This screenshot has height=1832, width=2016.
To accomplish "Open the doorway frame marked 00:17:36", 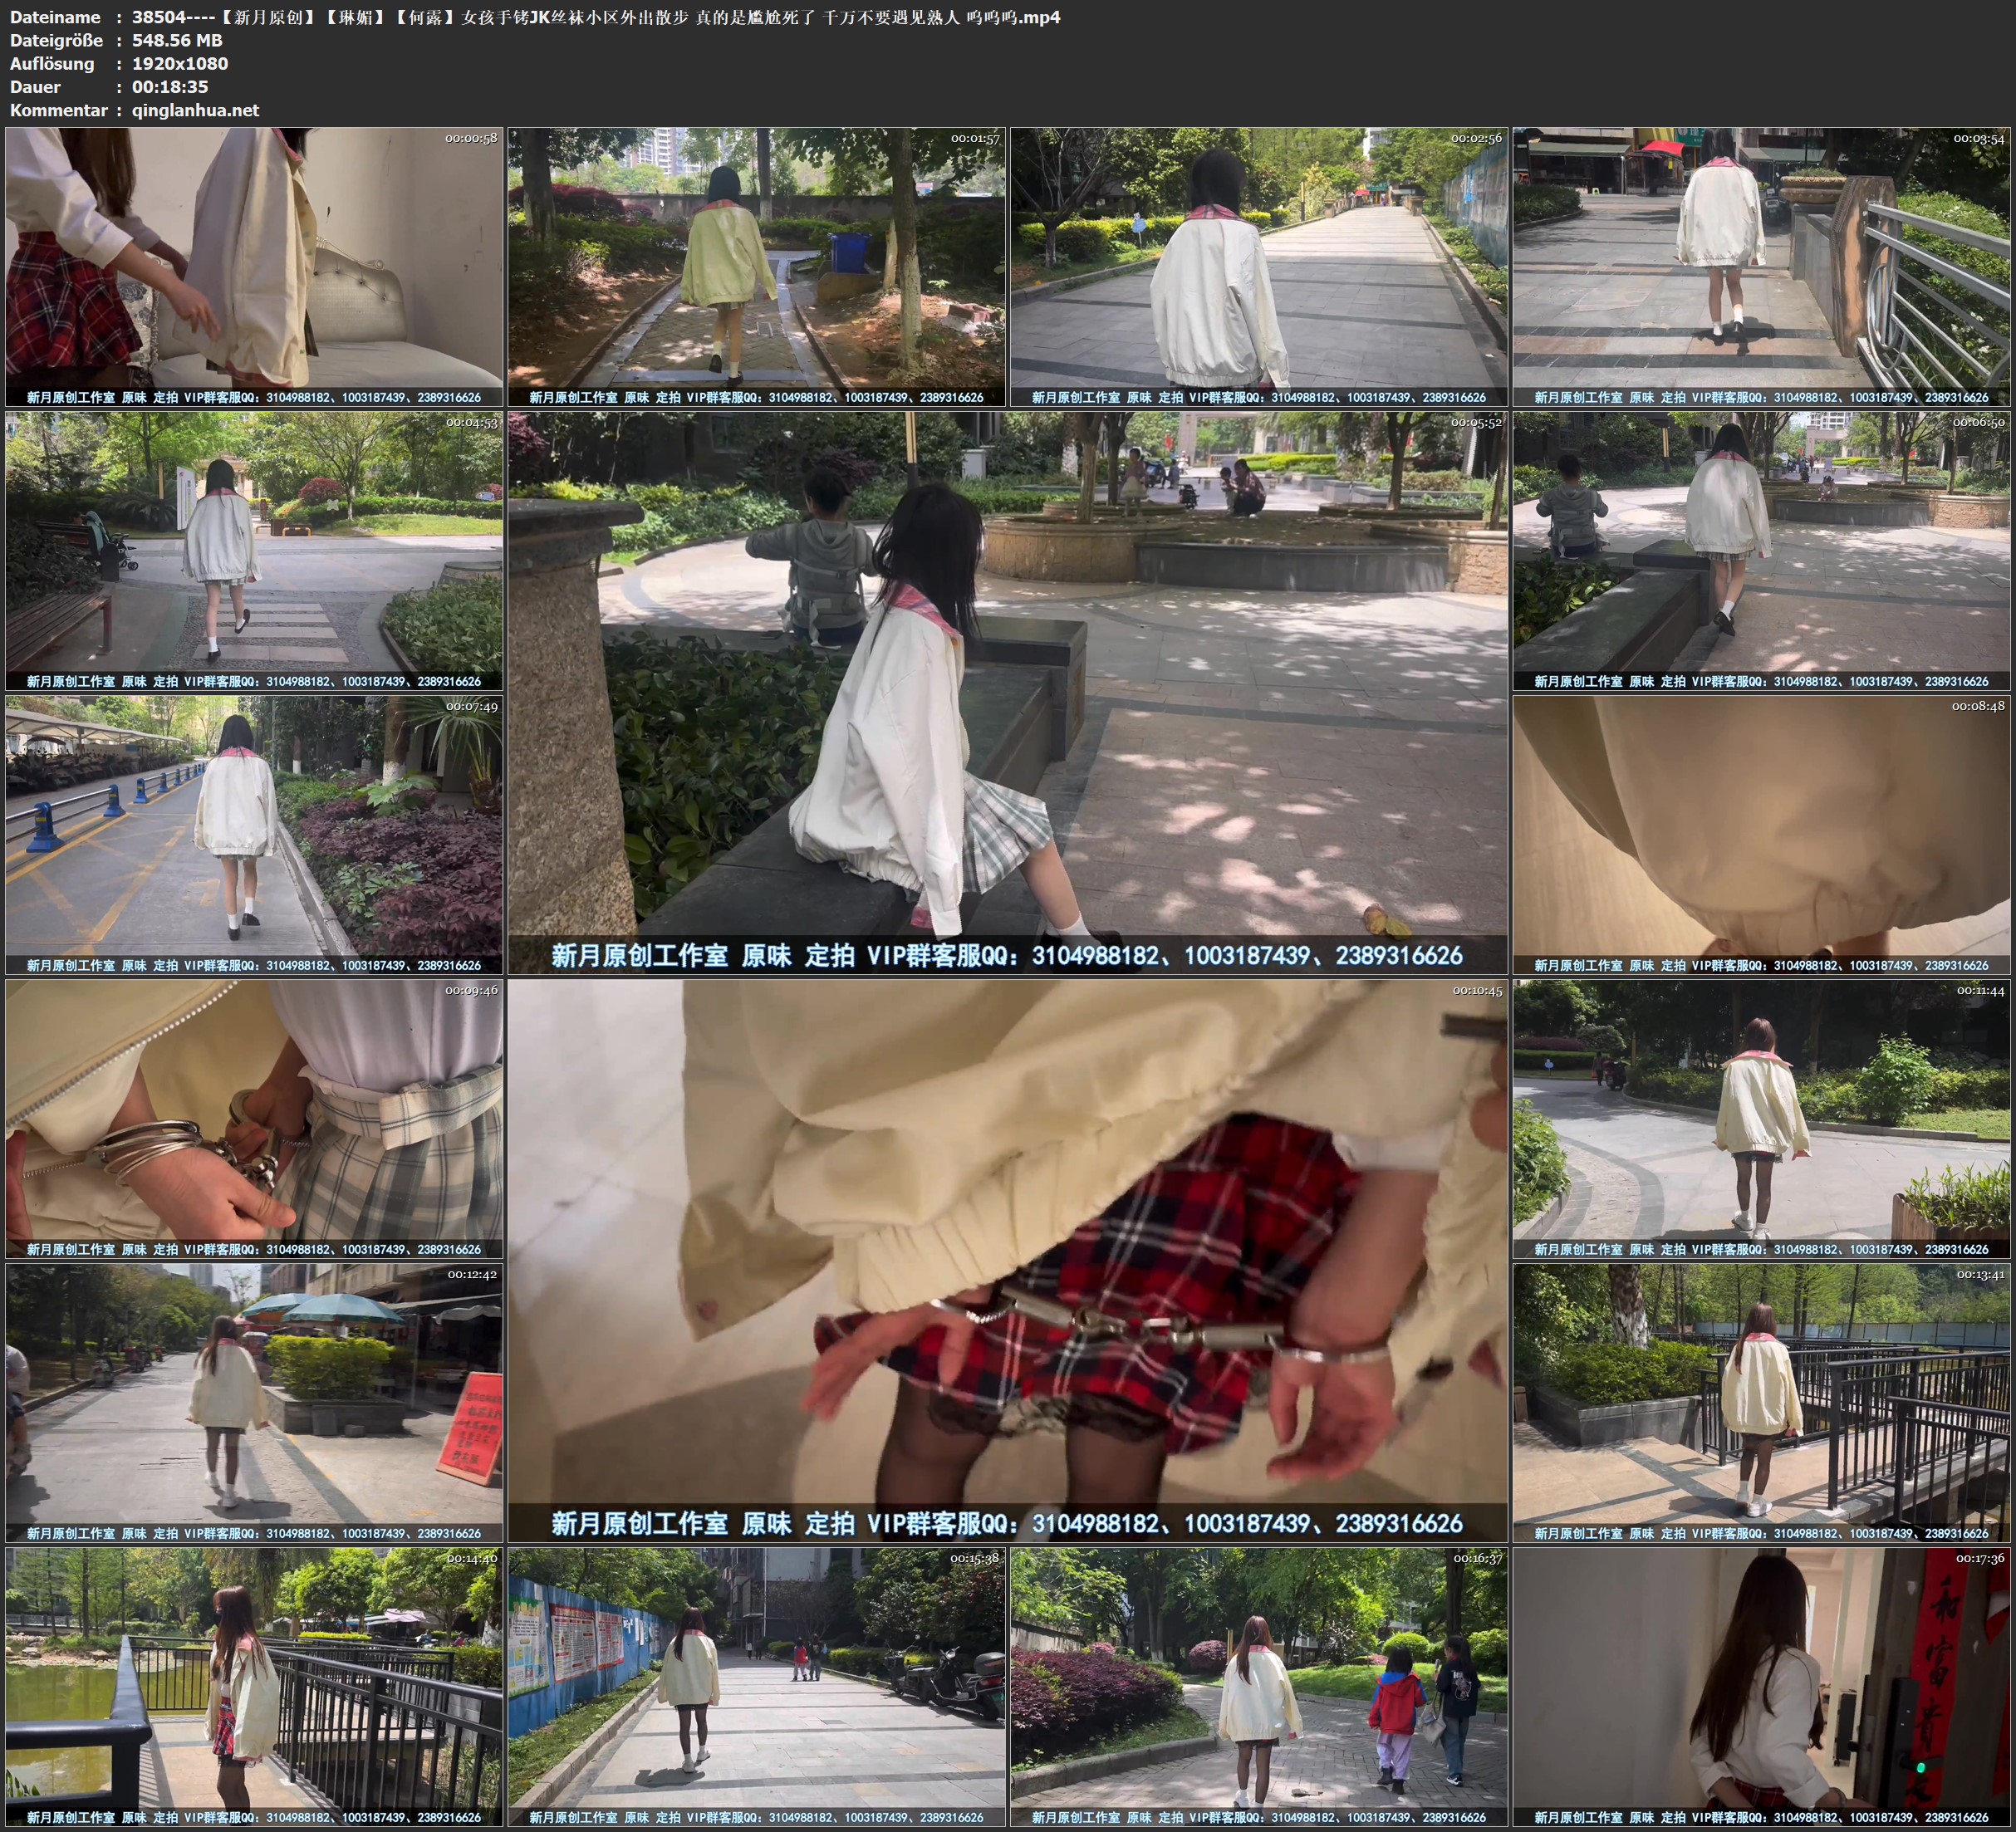I will coord(1762,1686).
